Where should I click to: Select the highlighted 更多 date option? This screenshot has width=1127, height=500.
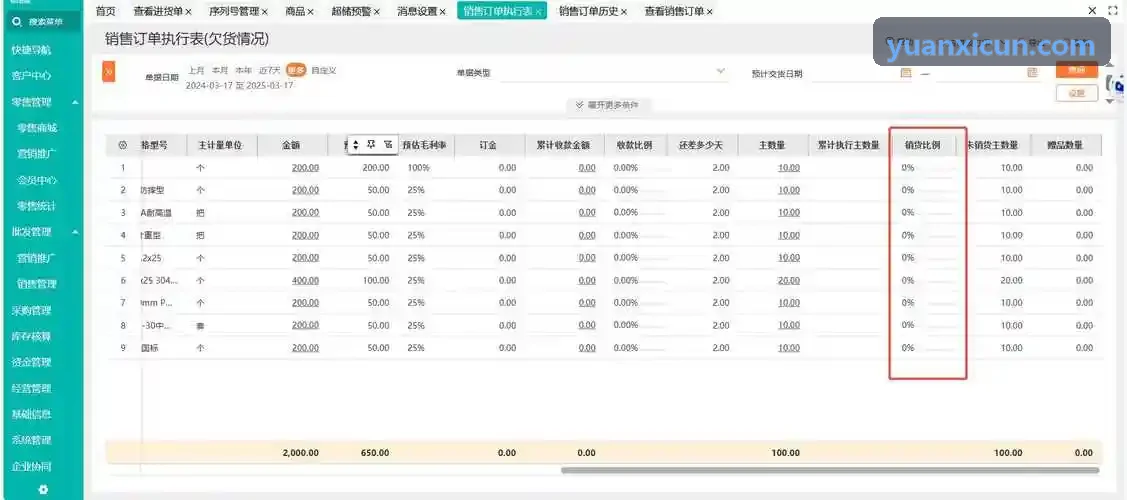click(x=296, y=70)
